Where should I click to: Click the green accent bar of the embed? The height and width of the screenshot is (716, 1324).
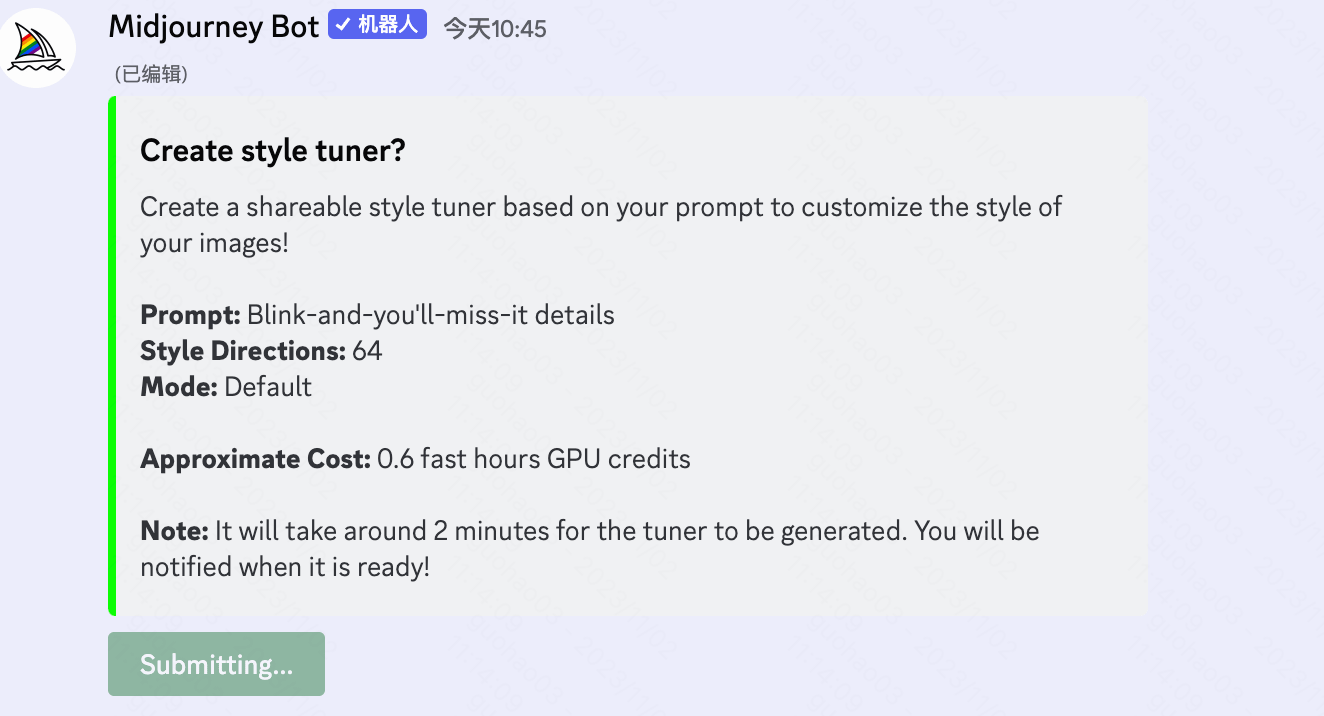click(112, 356)
